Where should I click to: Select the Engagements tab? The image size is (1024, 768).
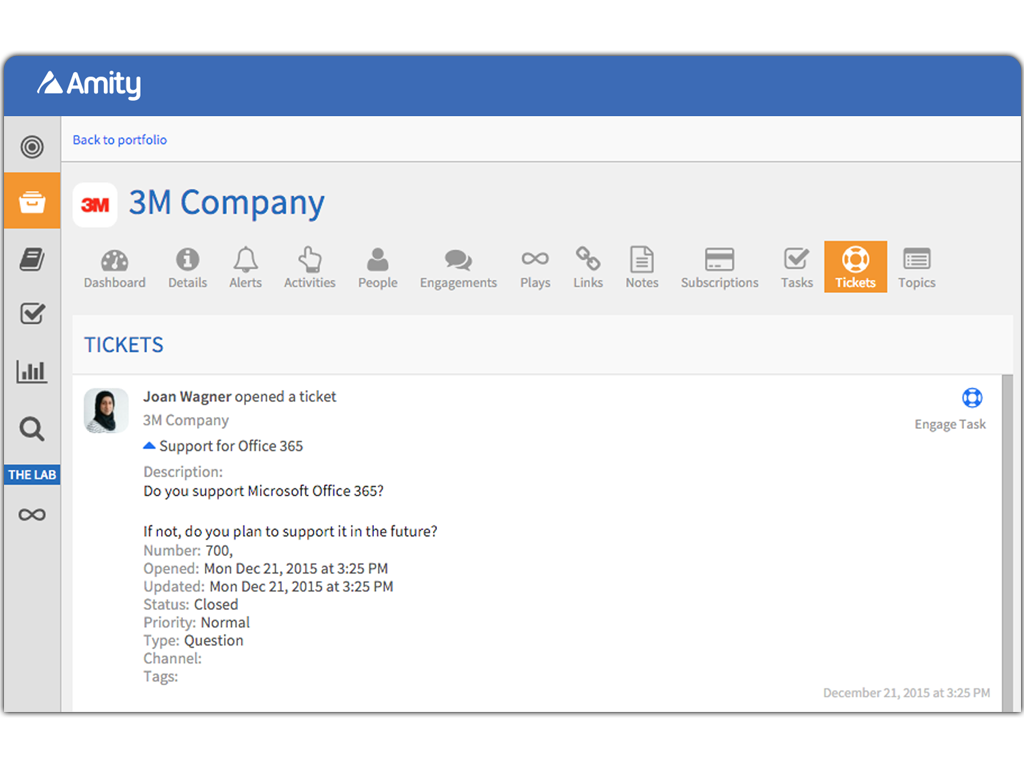click(x=458, y=268)
